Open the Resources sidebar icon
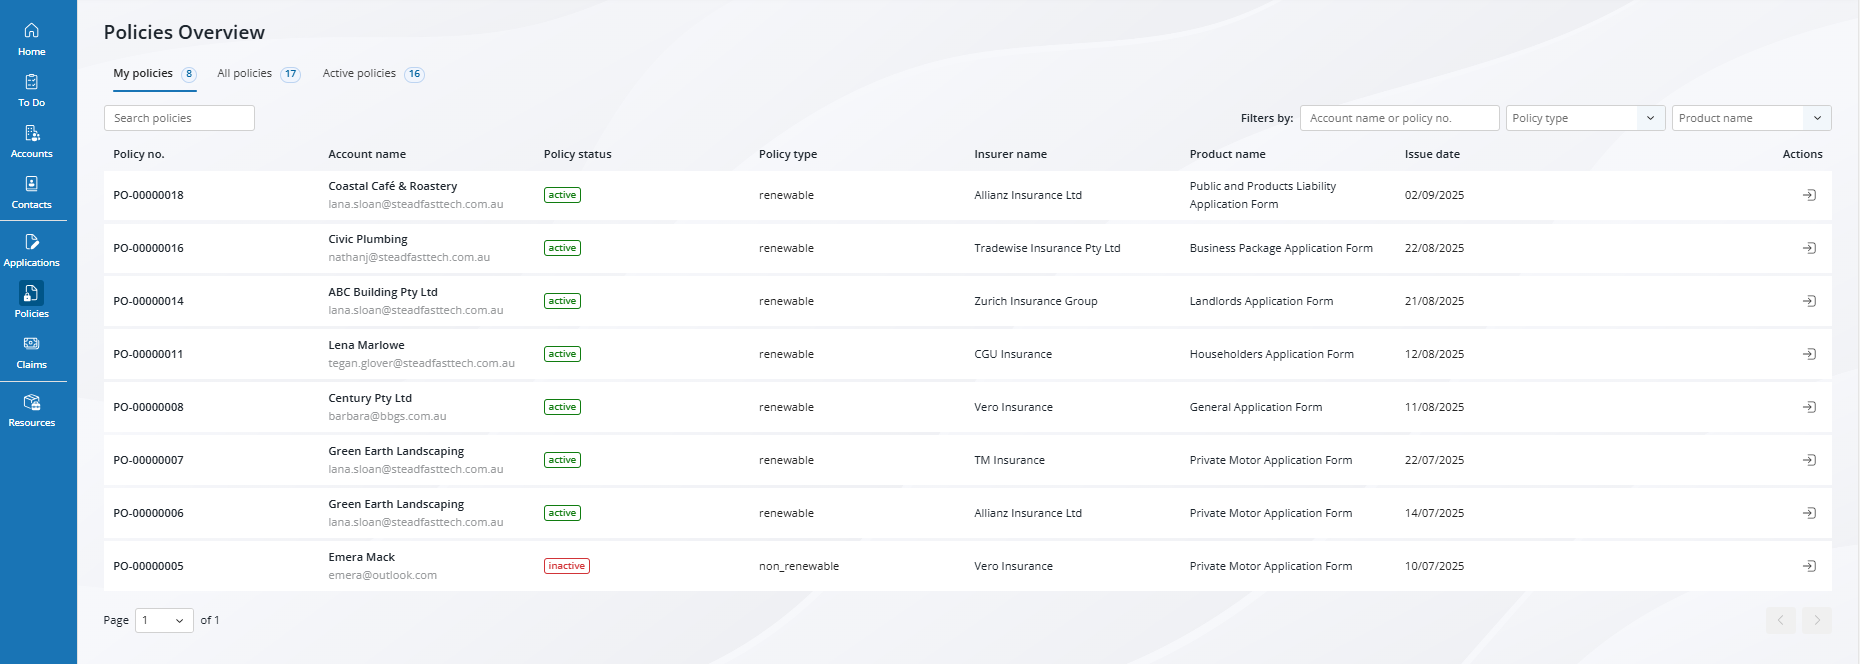This screenshot has height=664, width=1860. pos(32,409)
